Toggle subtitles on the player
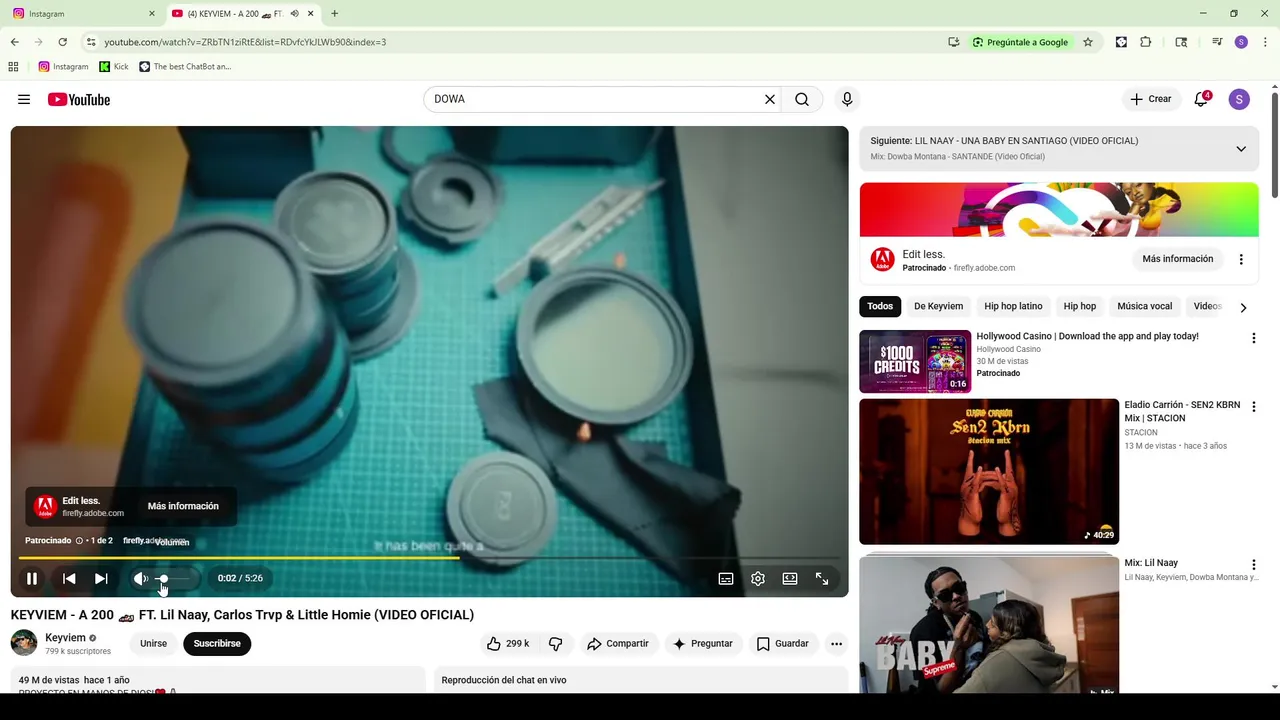This screenshot has width=1280, height=720. click(726, 578)
